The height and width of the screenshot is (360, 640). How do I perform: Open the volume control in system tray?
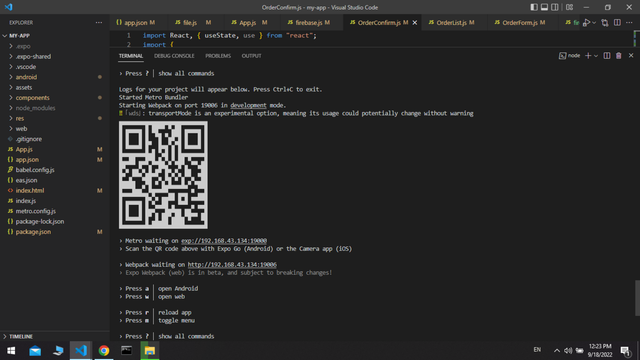pyautogui.click(x=568, y=350)
